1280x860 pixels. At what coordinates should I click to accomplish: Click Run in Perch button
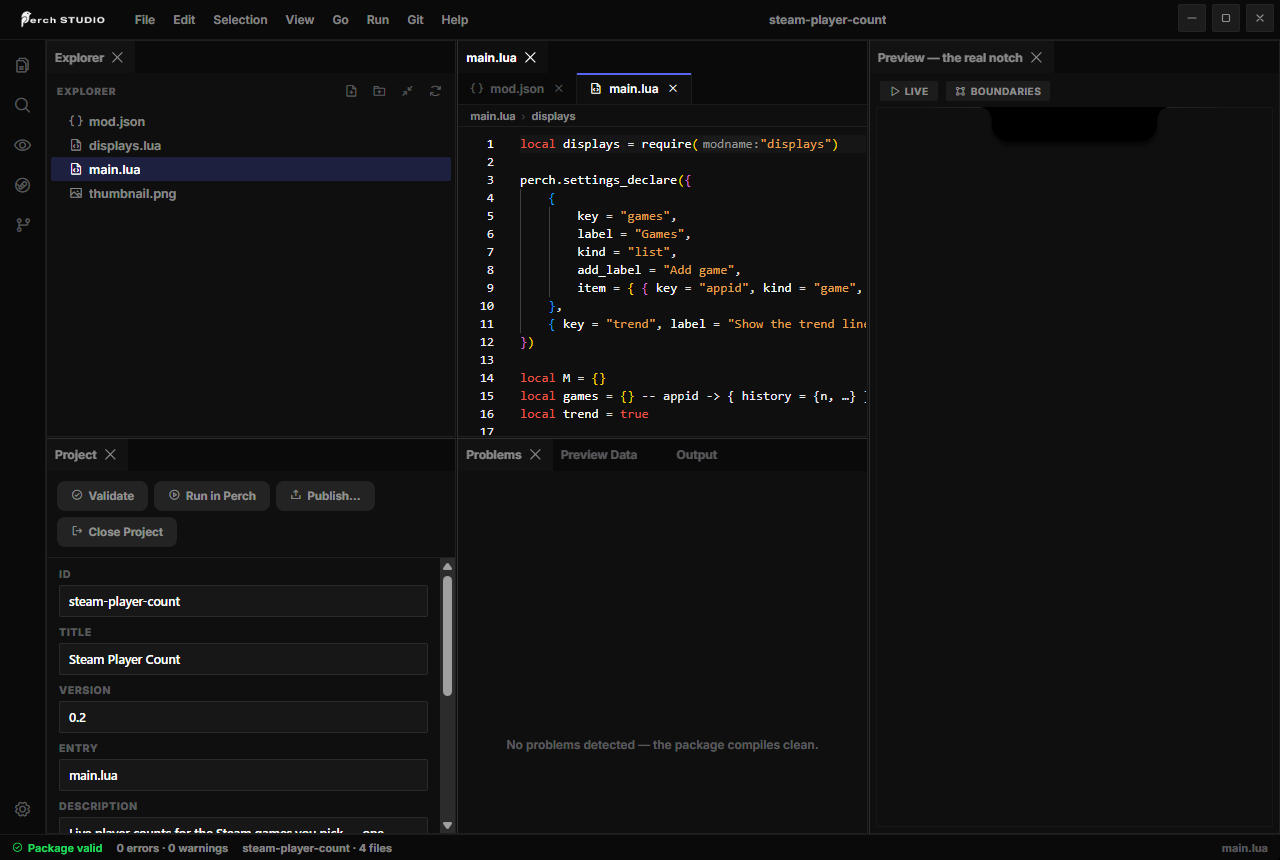pyautogui.click(x=212, y=496)
